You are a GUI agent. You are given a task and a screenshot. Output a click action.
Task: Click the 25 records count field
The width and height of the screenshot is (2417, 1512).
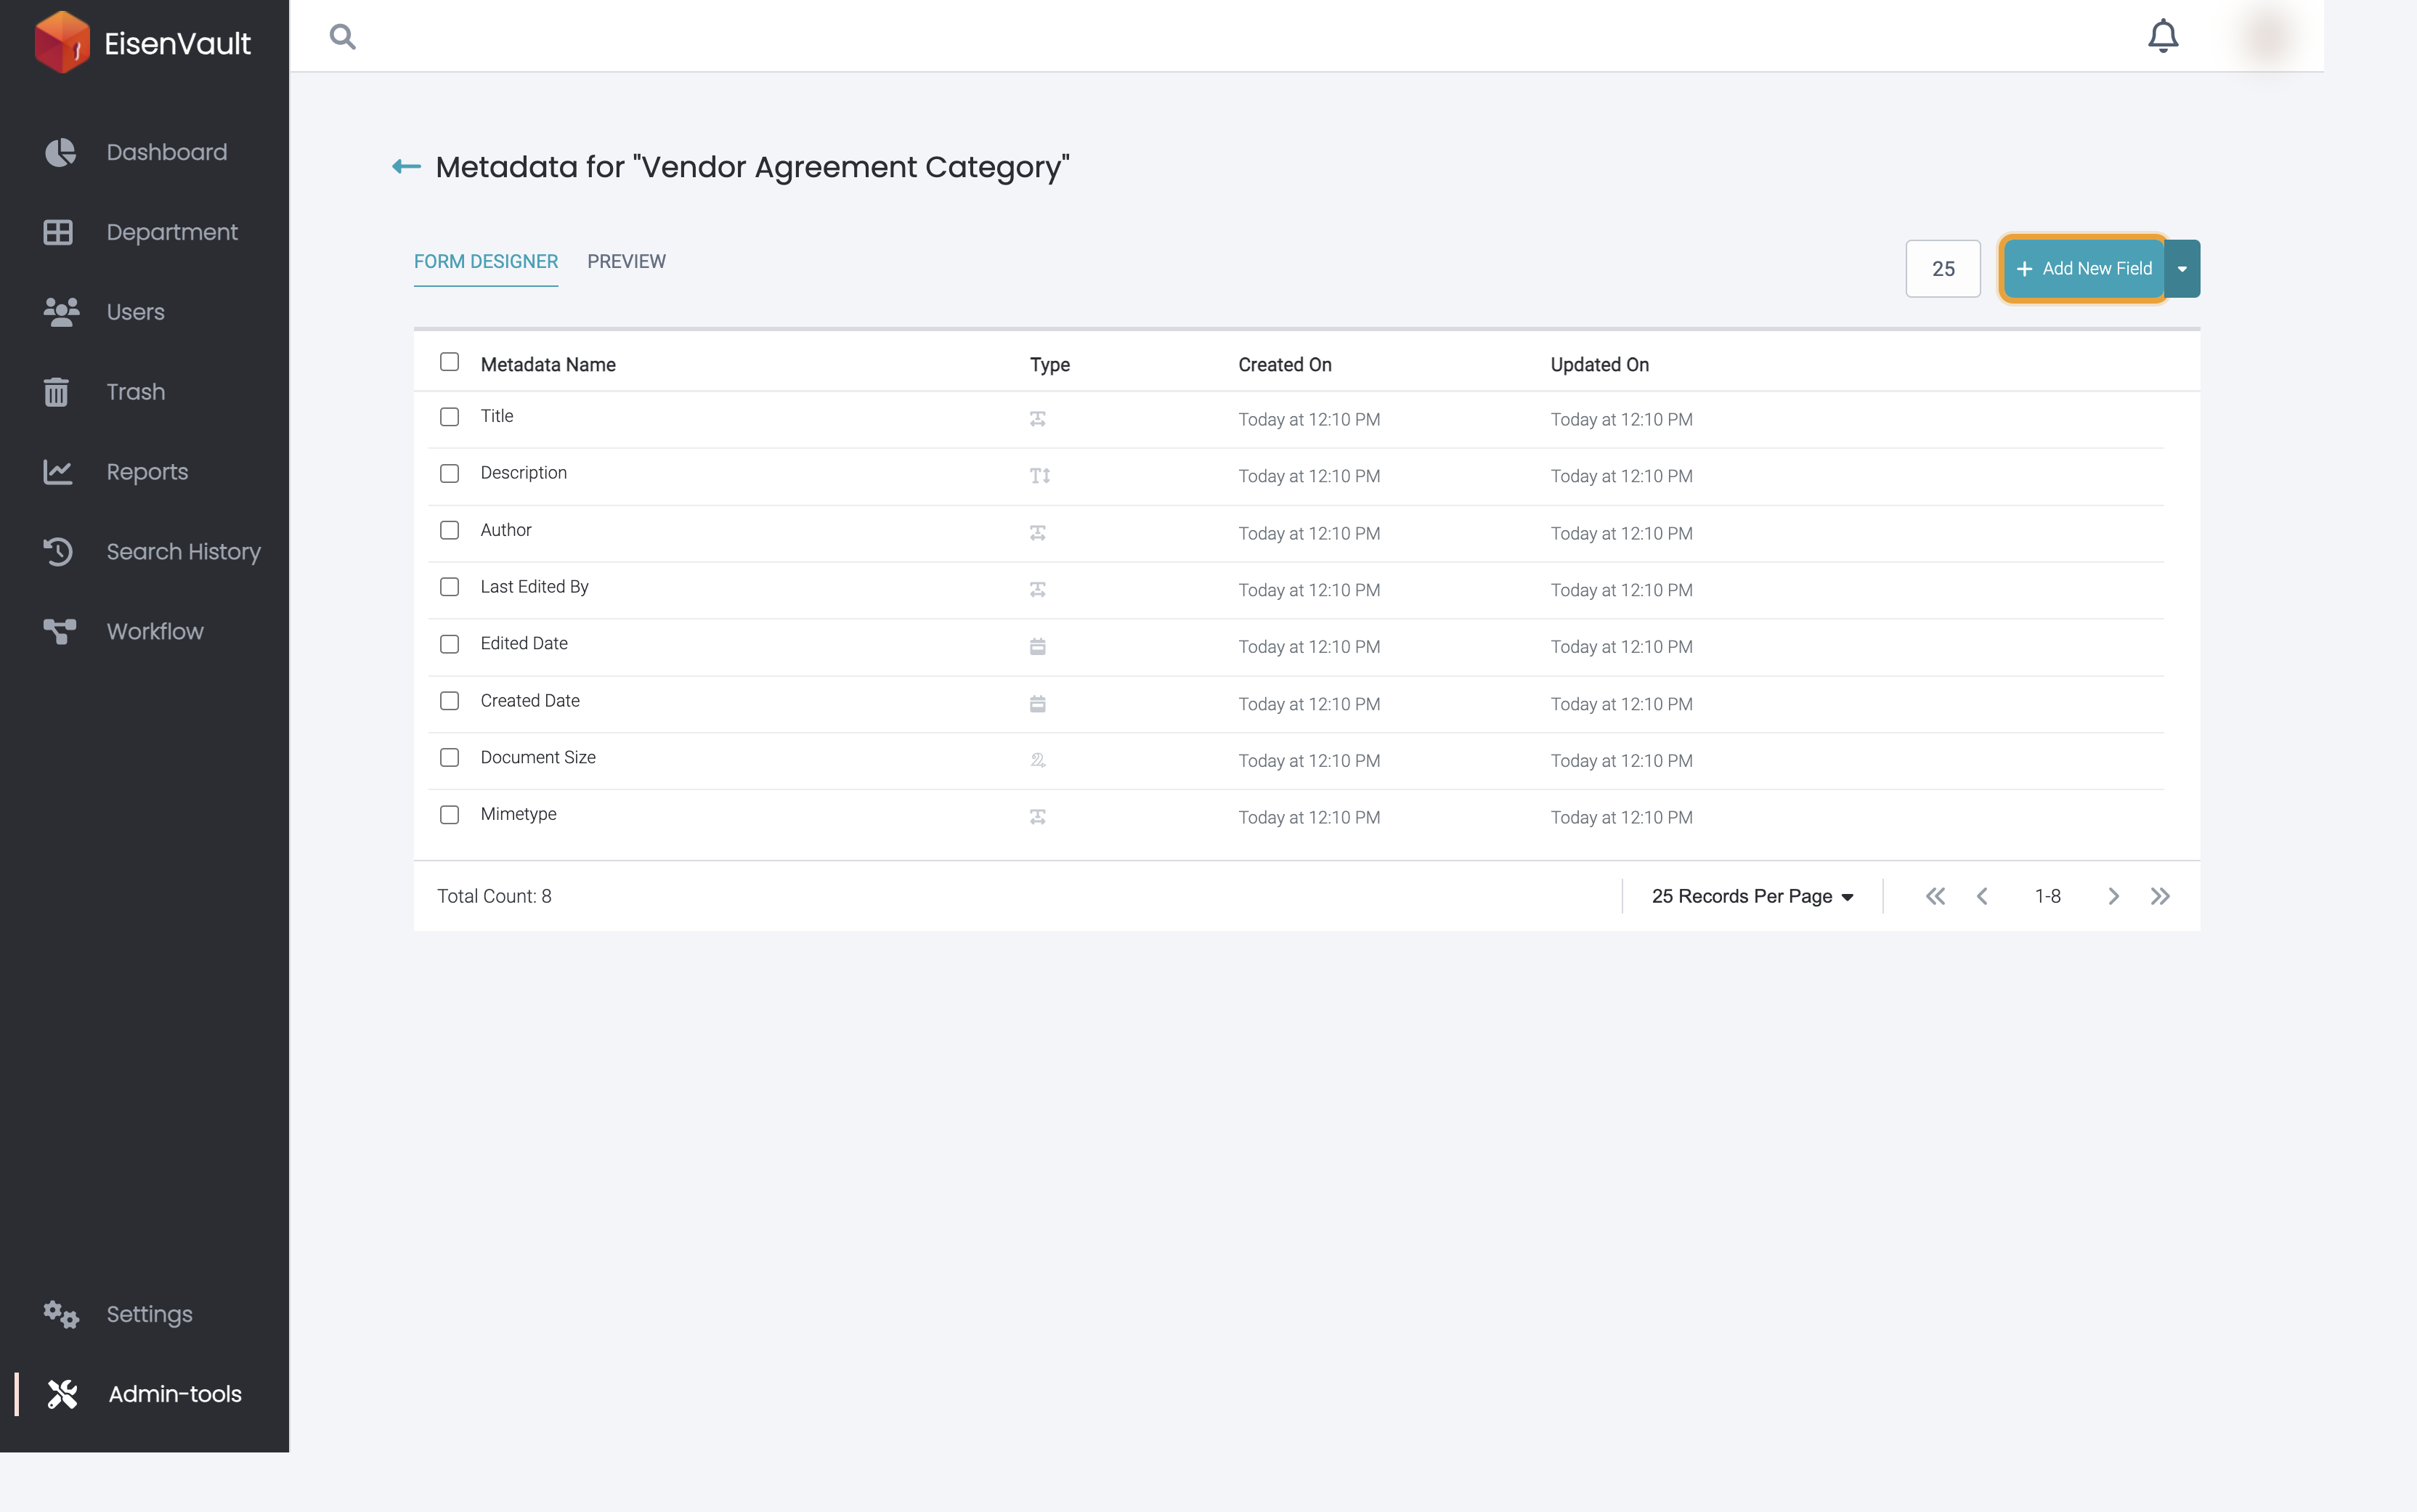1942,269
